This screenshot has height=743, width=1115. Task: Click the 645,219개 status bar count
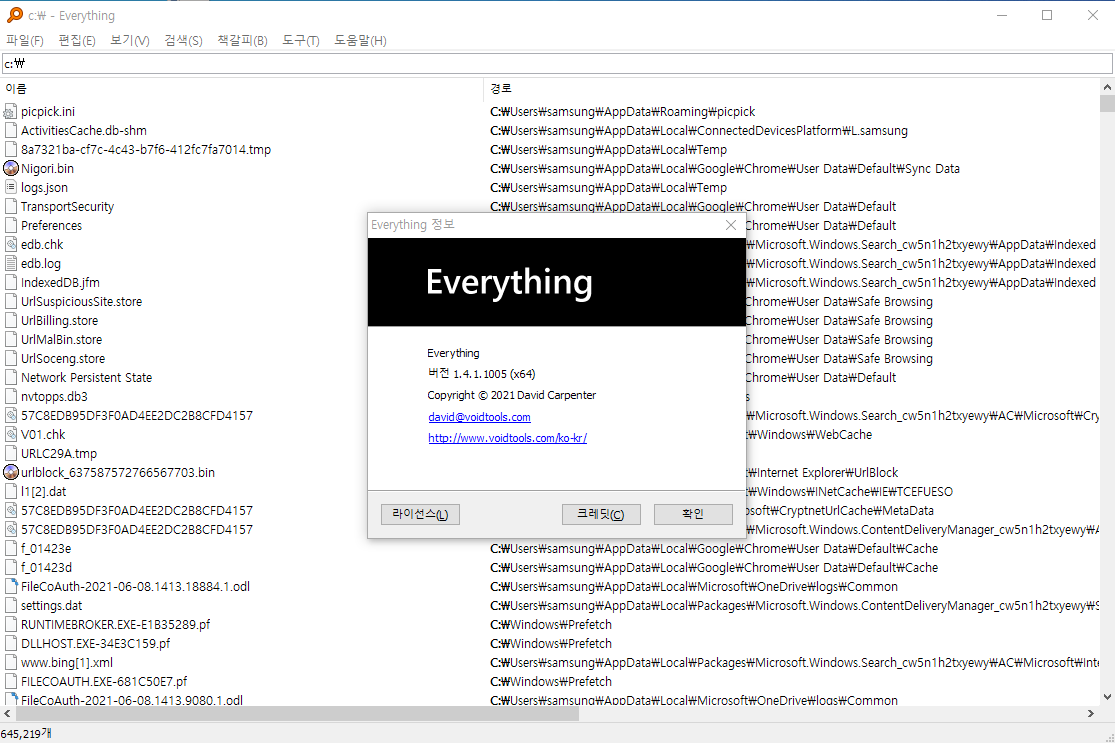pos(26,734)
